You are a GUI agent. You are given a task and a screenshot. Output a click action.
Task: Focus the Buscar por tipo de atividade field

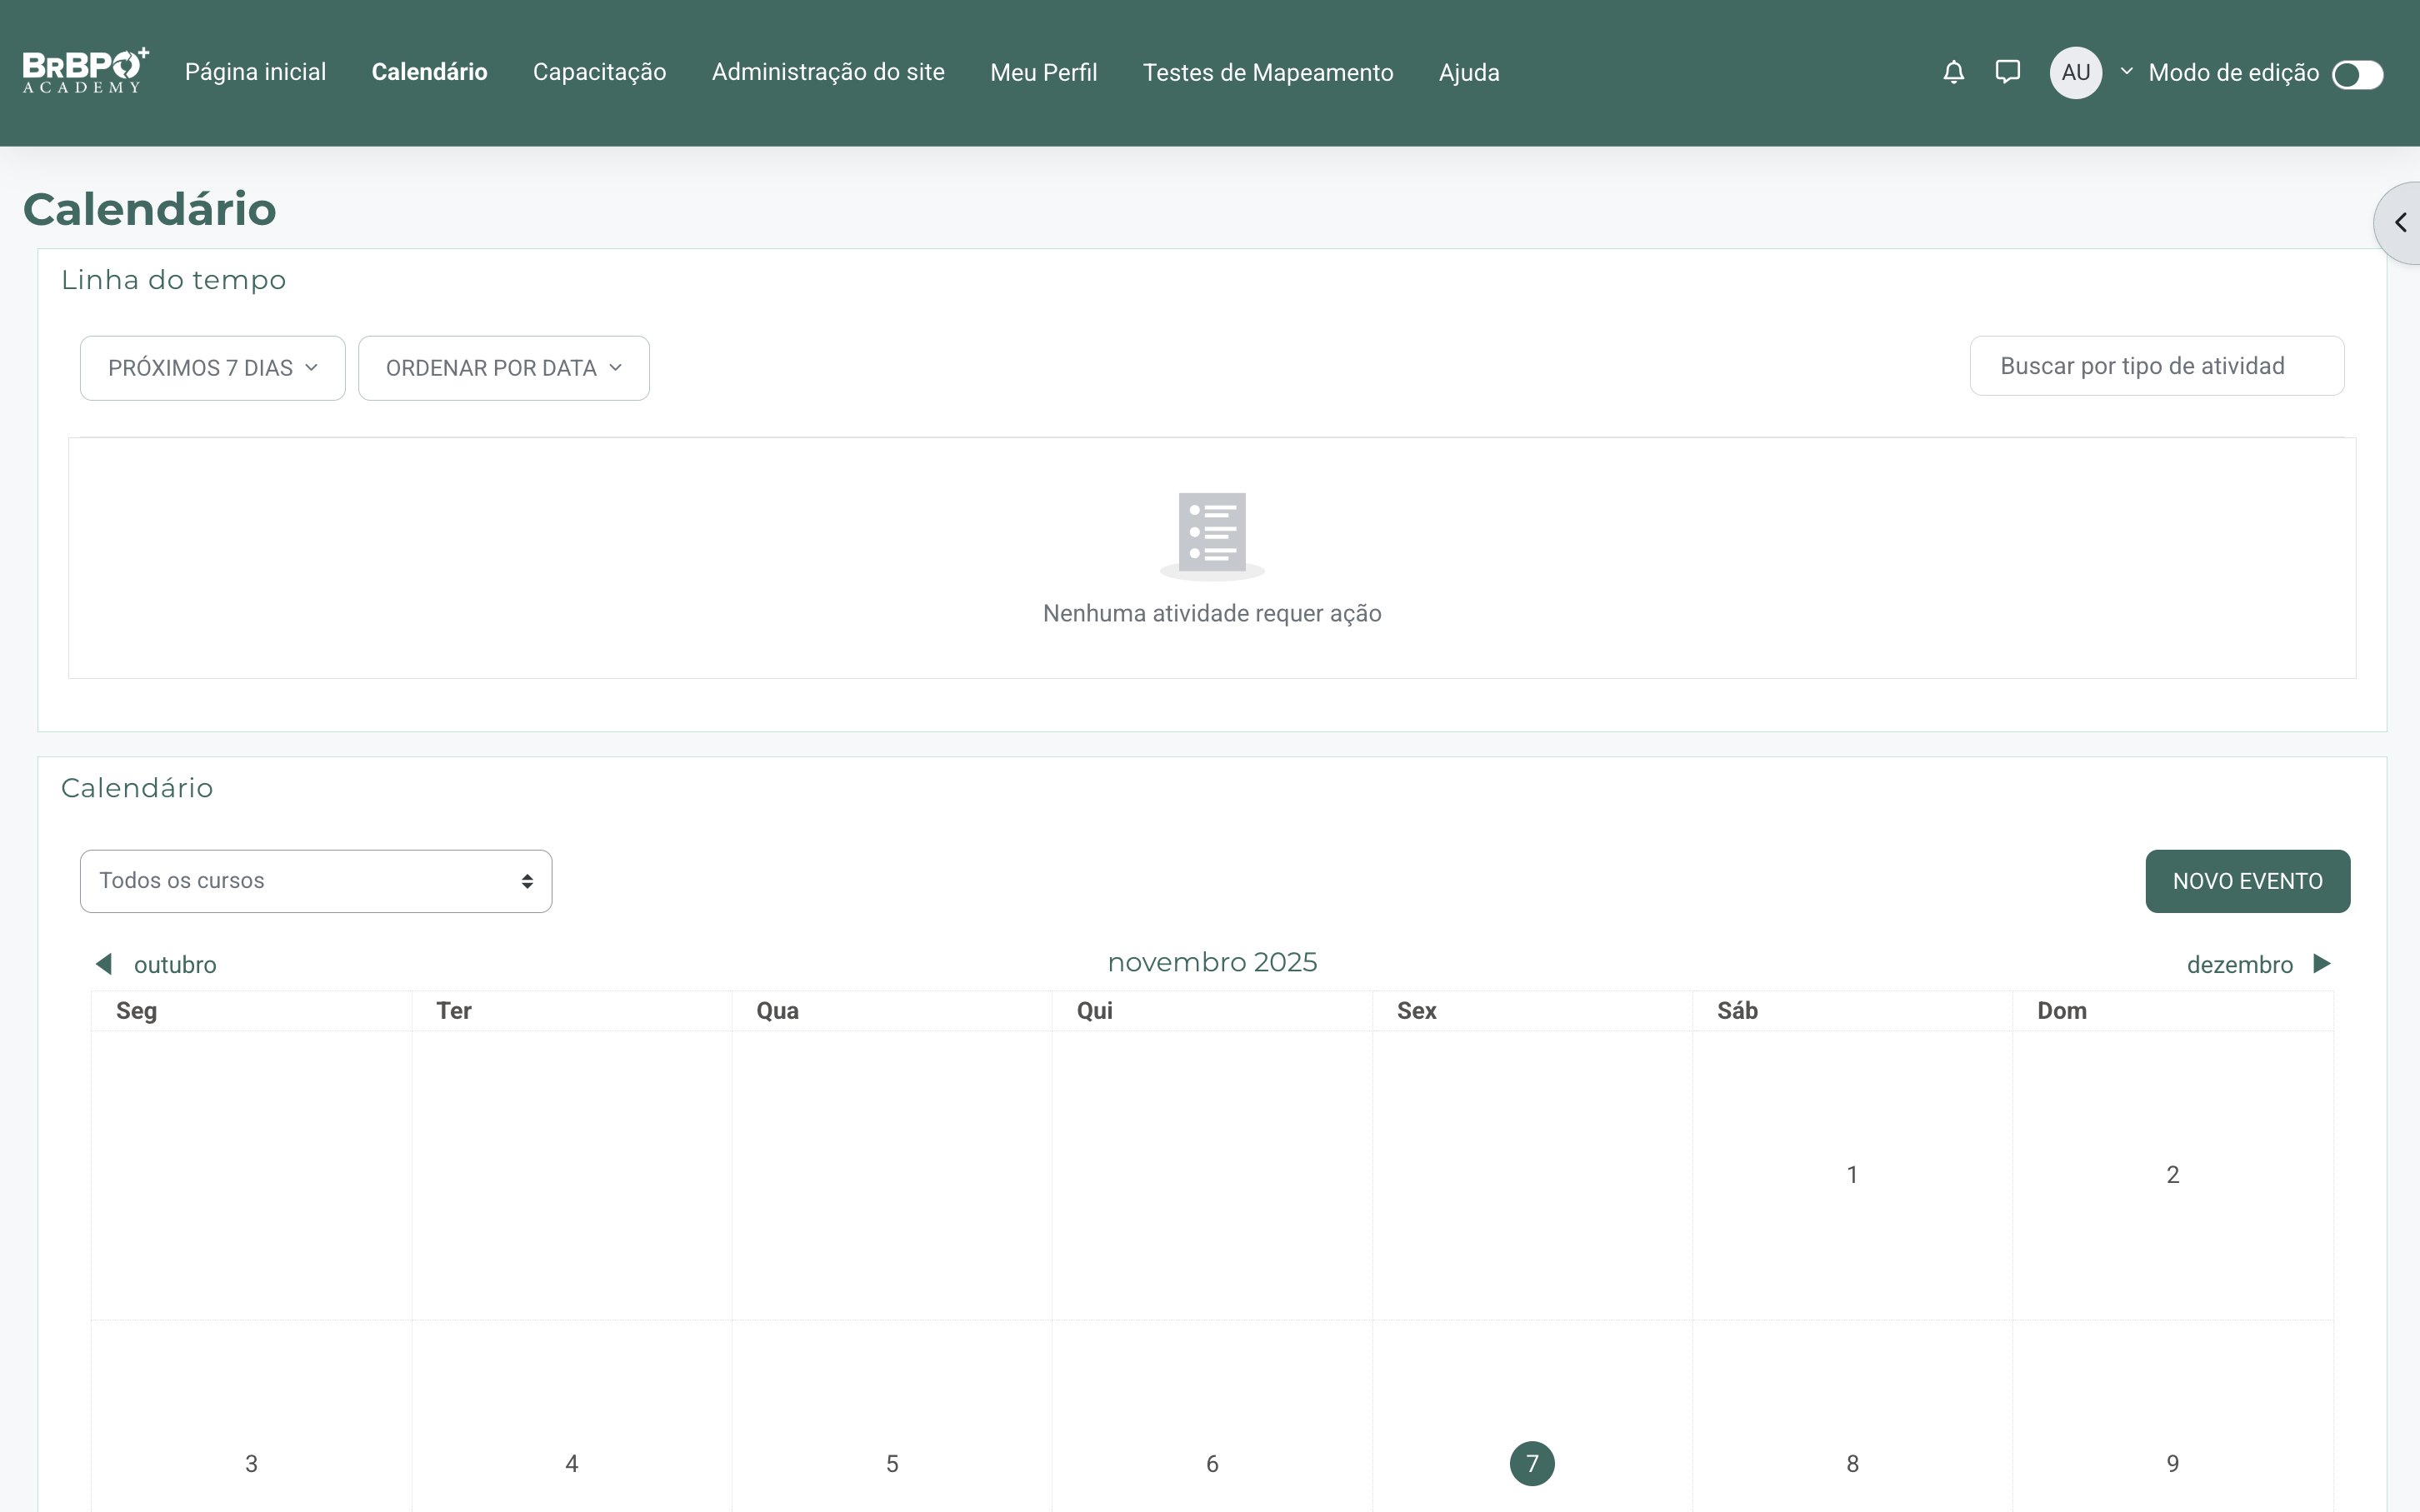tap(2156, 366)
